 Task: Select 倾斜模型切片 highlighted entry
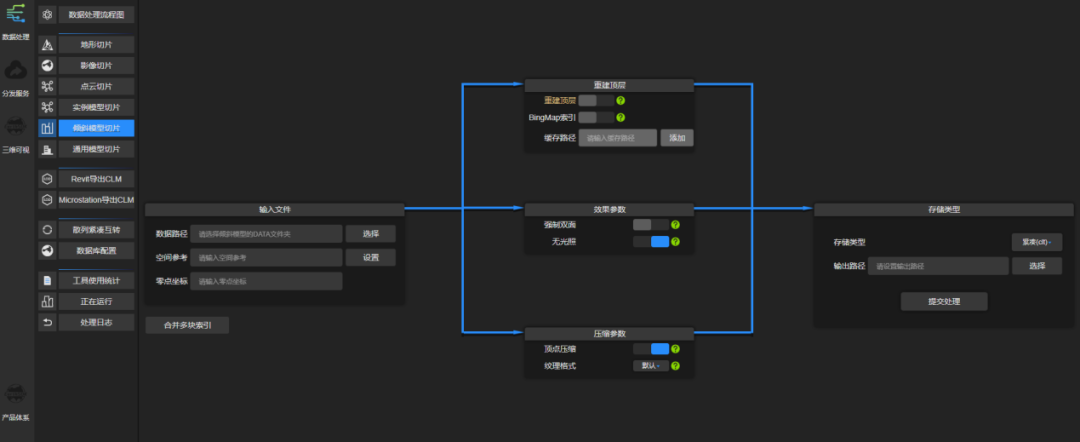(96, 128)
